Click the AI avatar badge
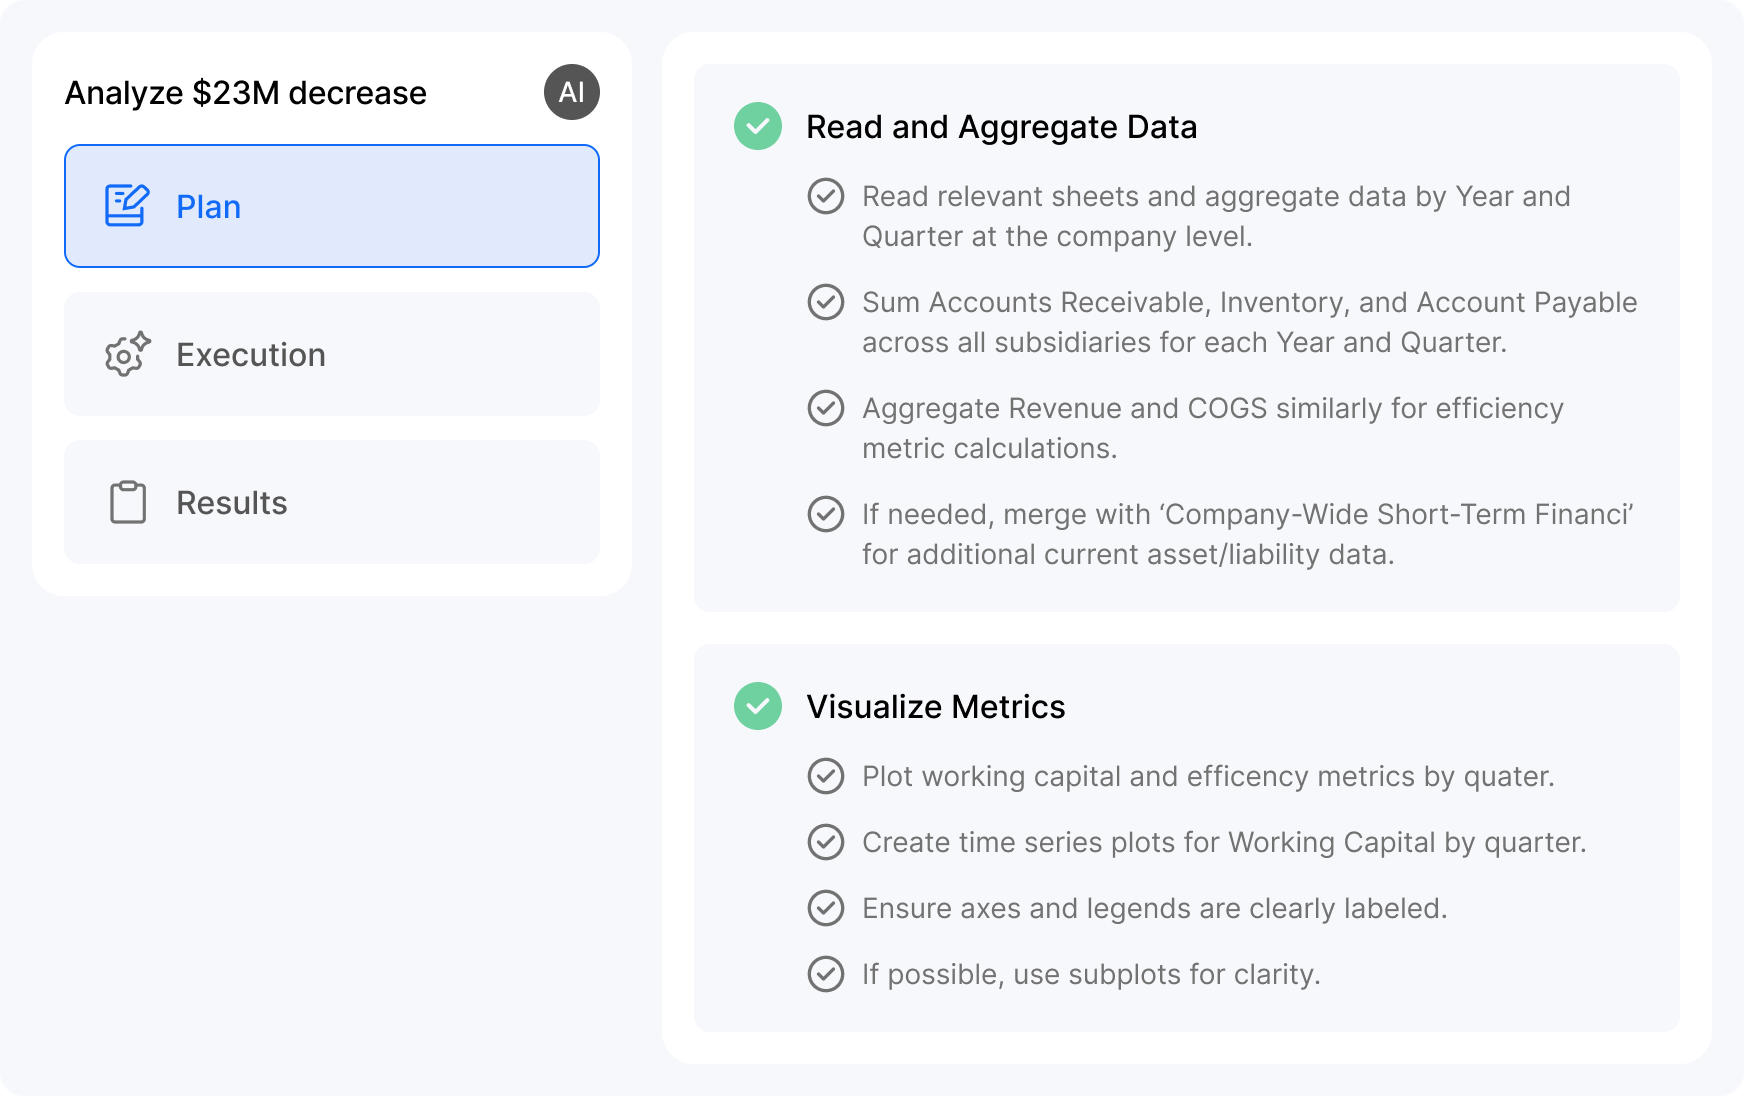Image resolution: width=1744 pixels, height=1096 pixels. pyautogui.click(x=572, y=92)
